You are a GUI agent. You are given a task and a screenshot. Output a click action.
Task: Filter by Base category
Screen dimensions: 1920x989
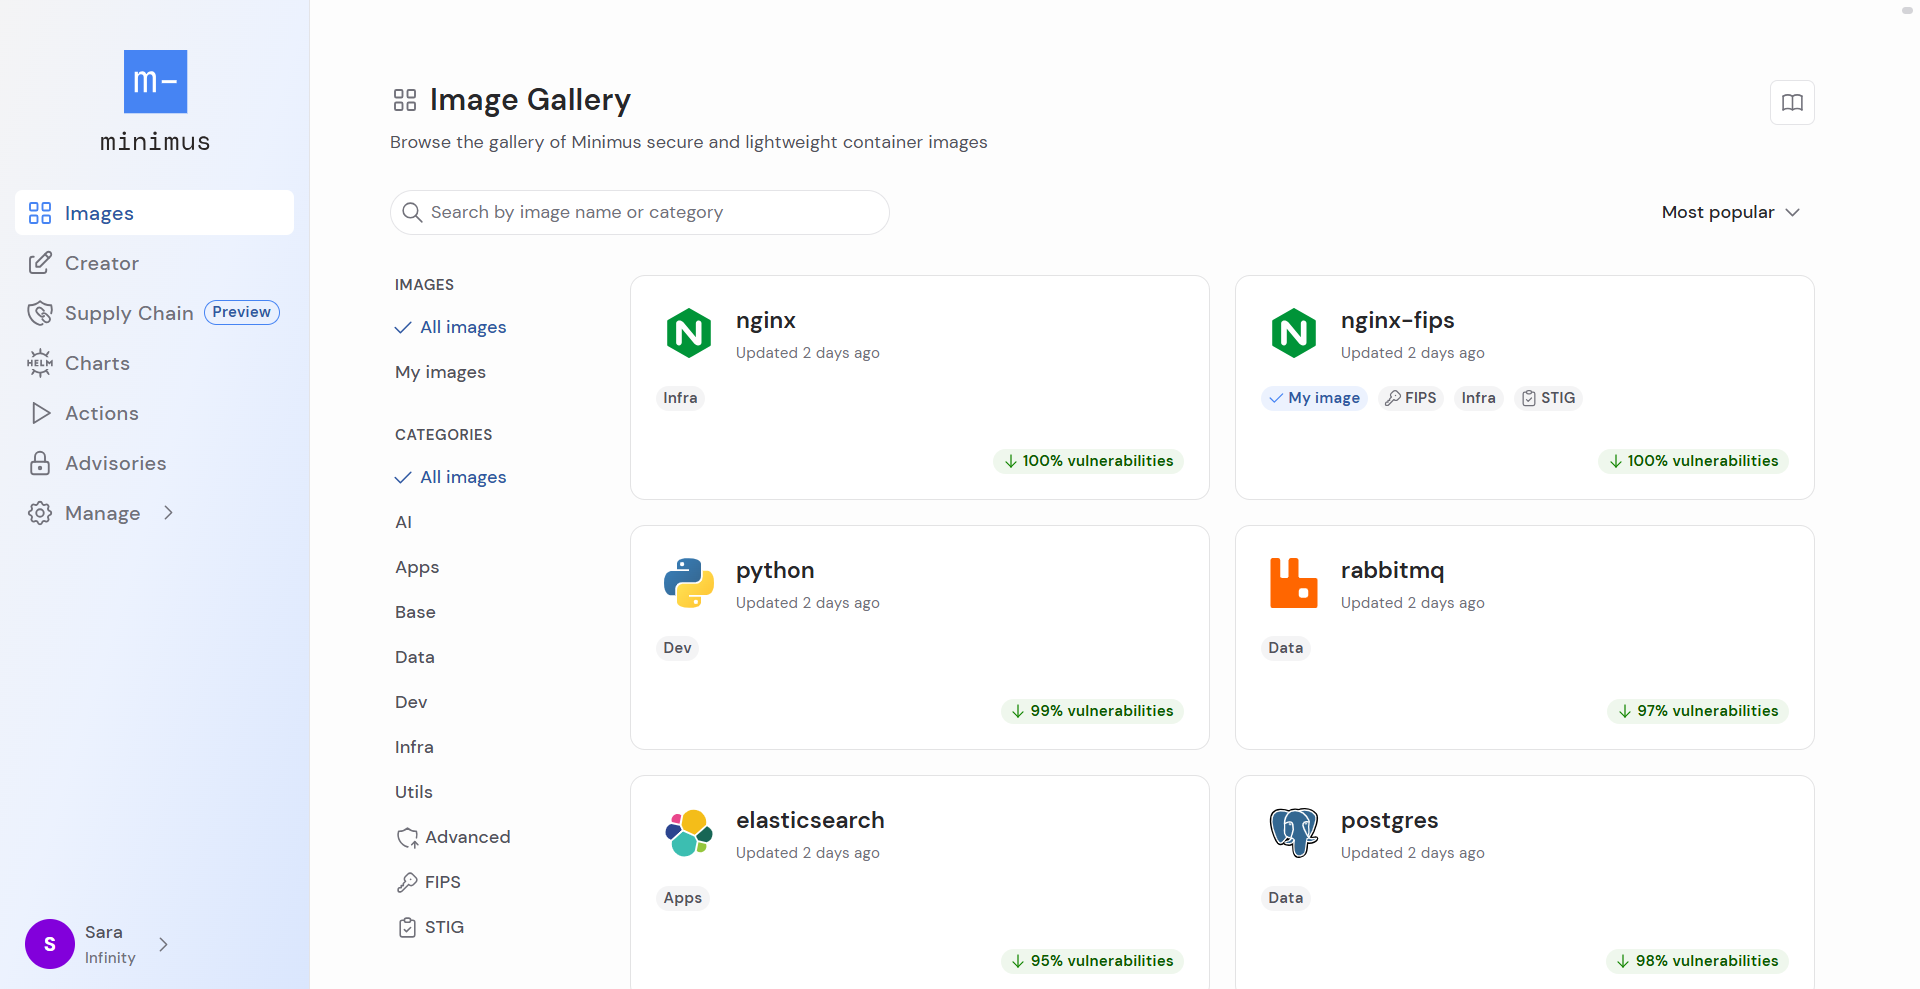tap(415, 612)
